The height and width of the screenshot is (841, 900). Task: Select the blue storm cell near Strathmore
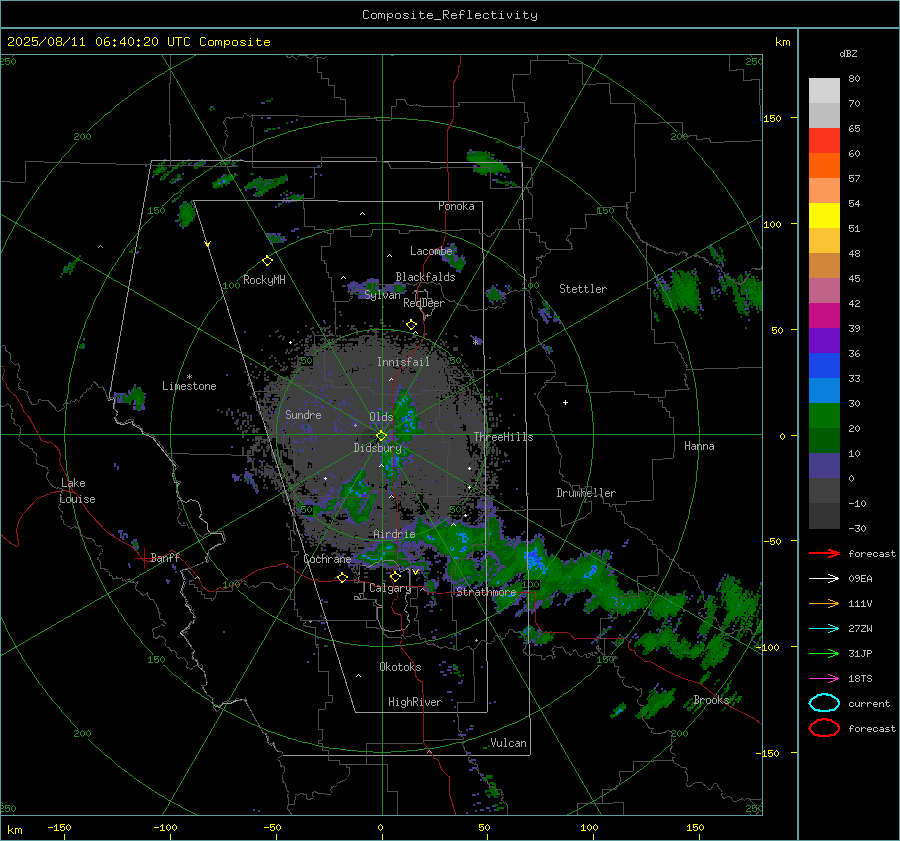(x=534, y=557)
